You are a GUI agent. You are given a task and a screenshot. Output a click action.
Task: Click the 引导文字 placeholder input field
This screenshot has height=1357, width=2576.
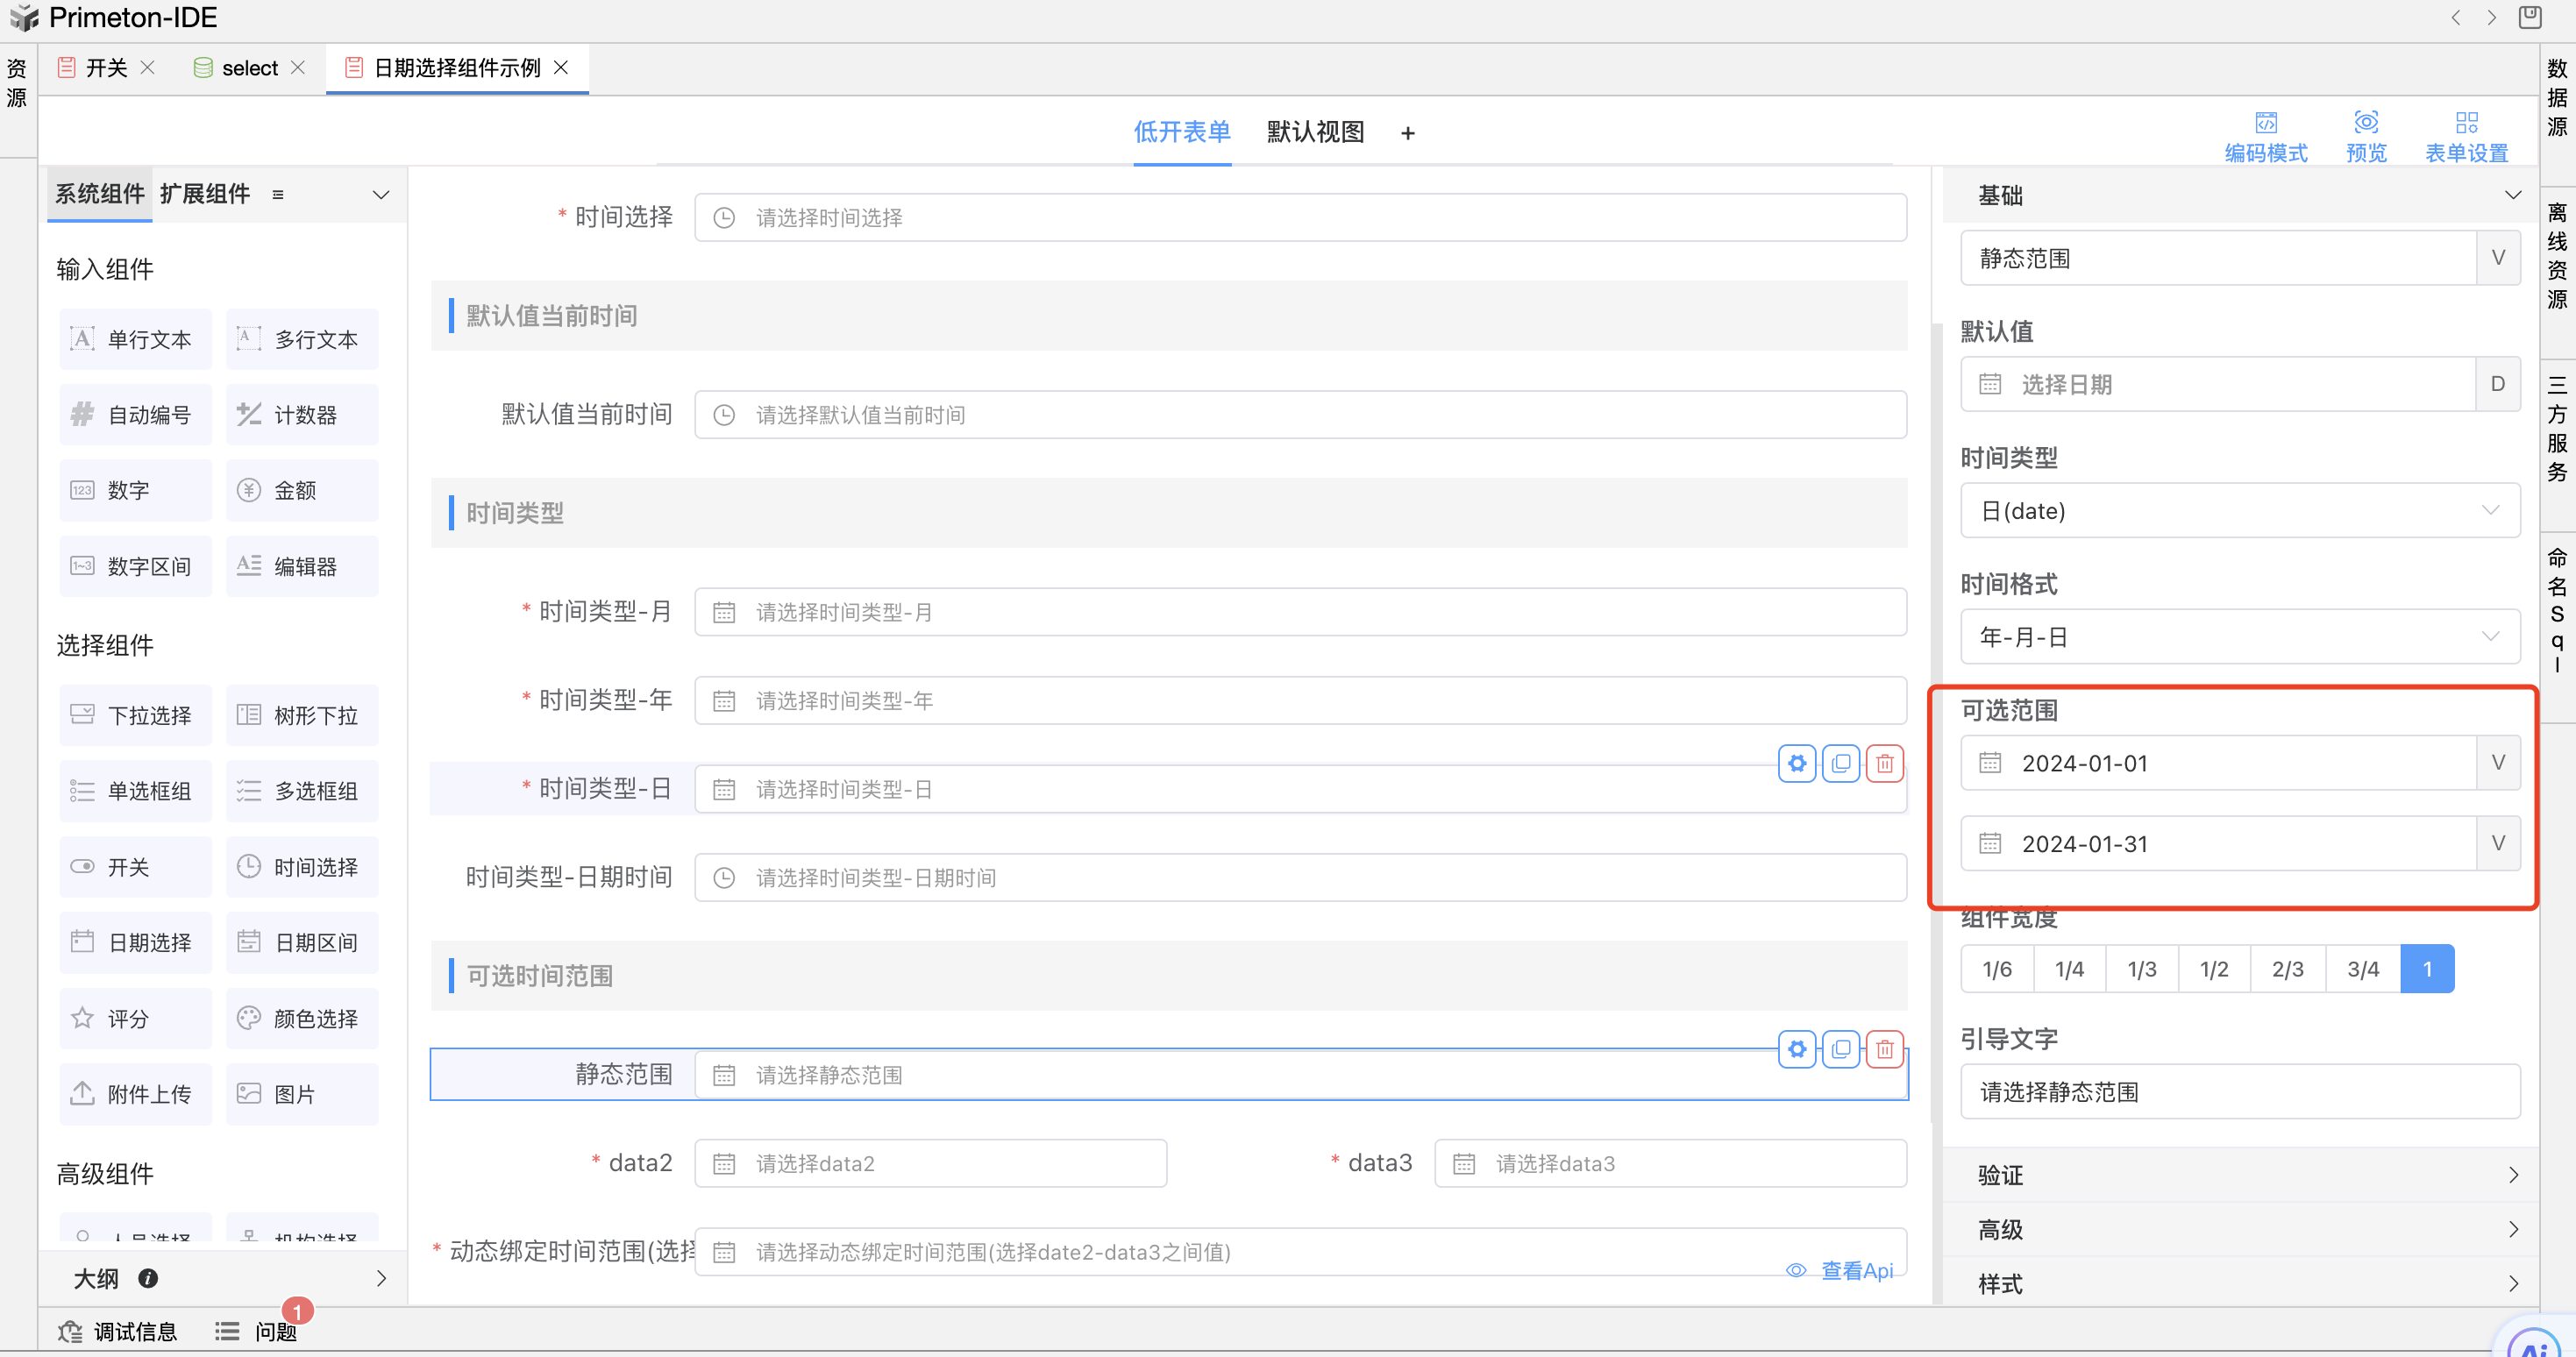2239,1092
